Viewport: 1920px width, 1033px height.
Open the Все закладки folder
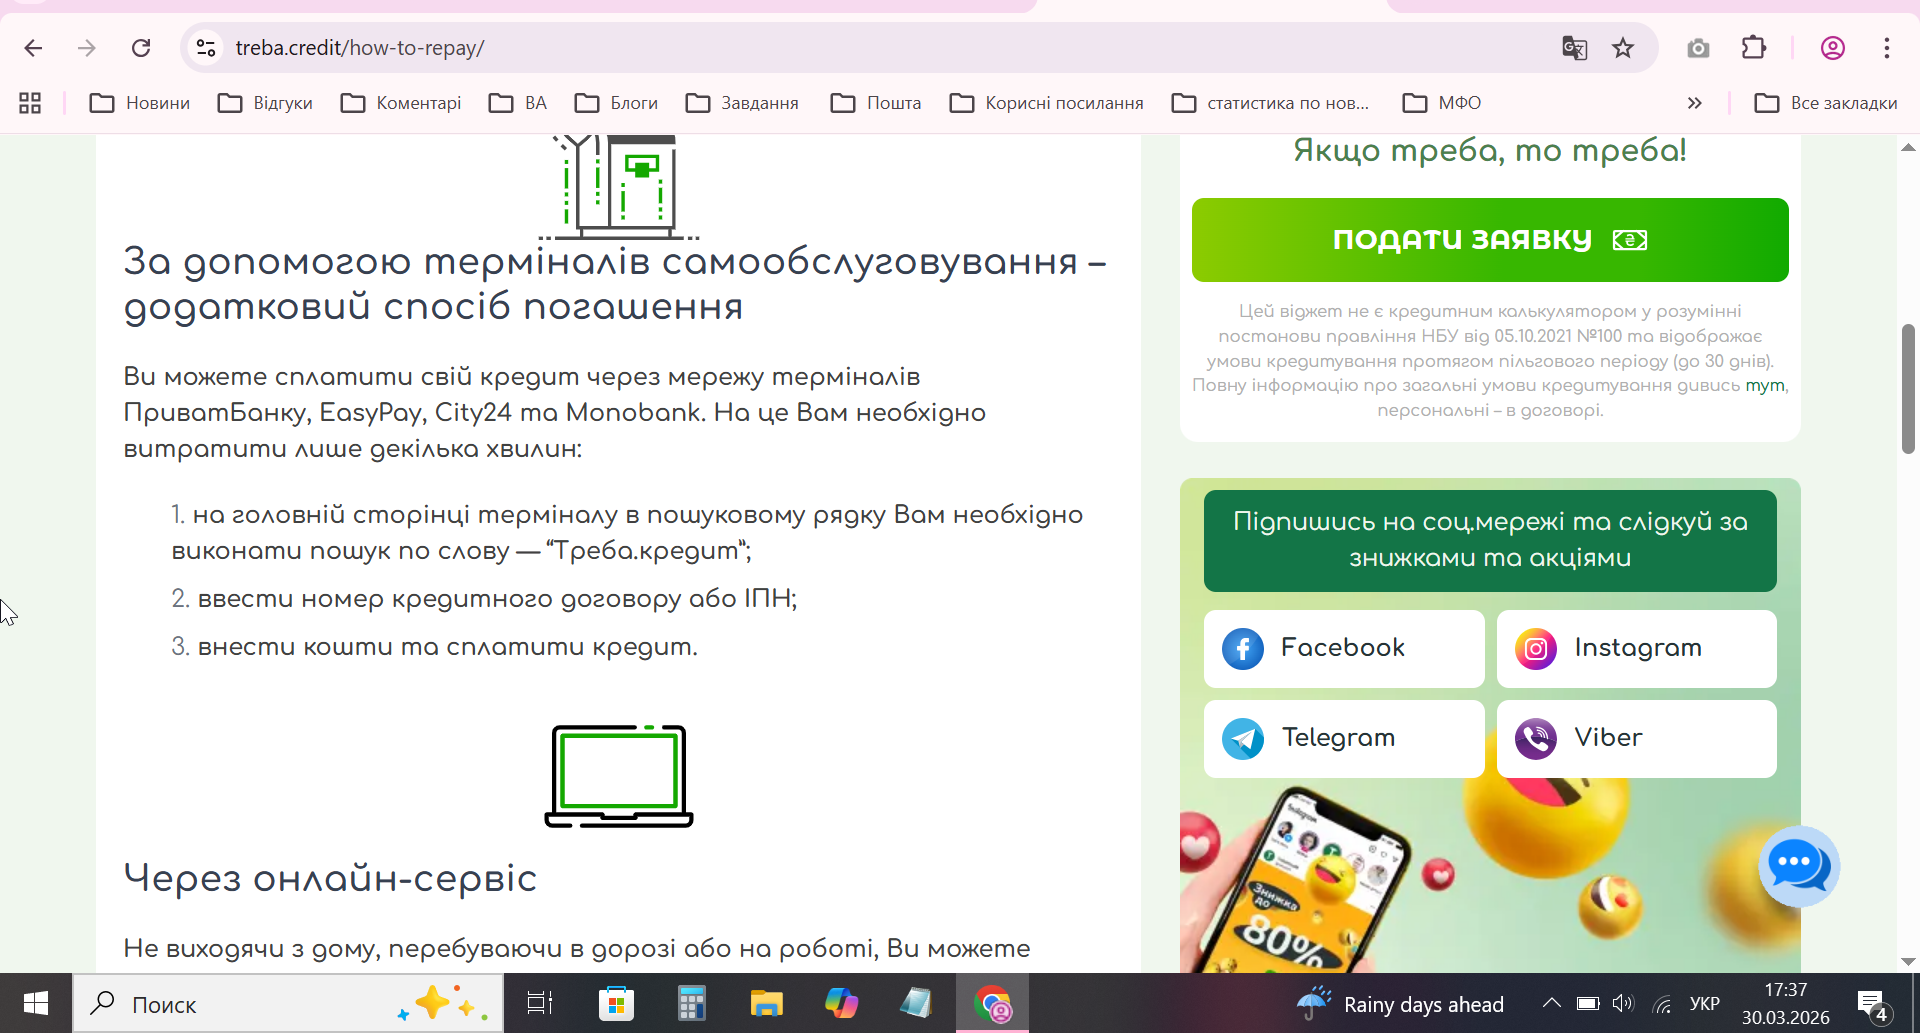pos(1826,103)
